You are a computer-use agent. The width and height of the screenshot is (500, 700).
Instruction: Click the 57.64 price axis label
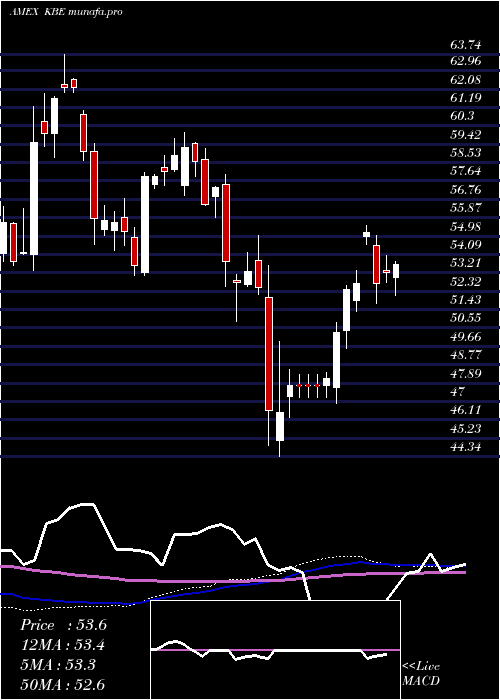coord(466,171)
